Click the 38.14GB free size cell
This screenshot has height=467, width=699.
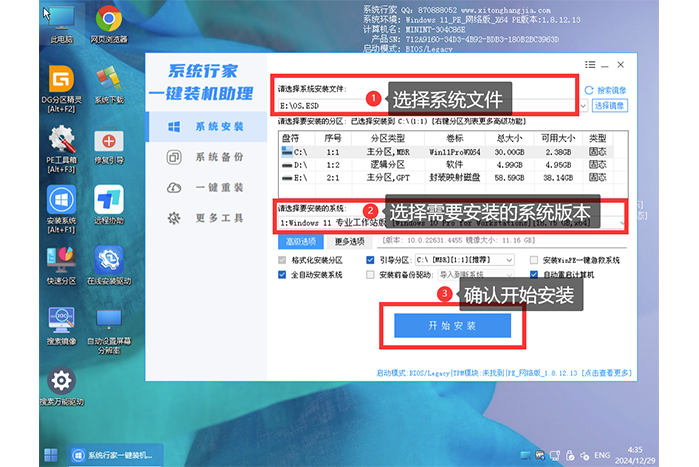point(558,178)
